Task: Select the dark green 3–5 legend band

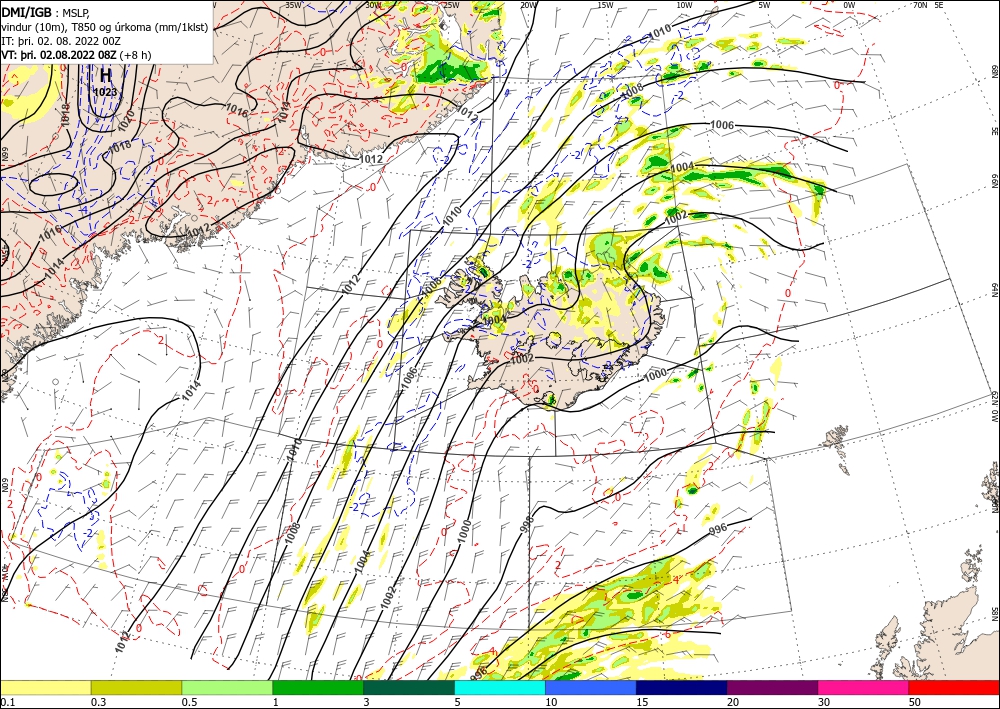Action: [x=409, y=687]
